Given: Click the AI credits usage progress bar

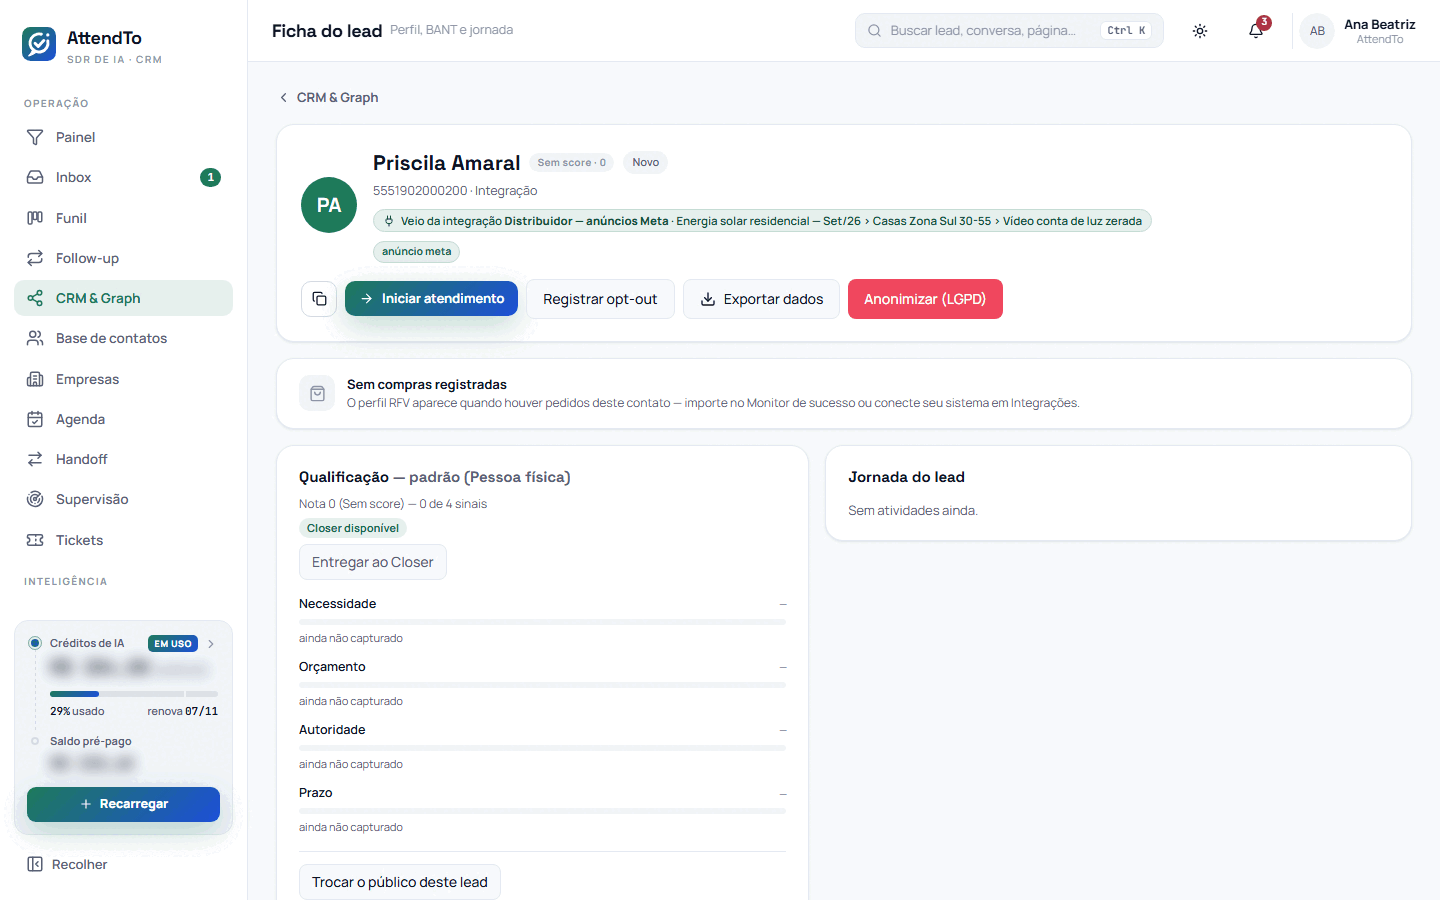Looking at the screenshot, I should tap(134, 694).
